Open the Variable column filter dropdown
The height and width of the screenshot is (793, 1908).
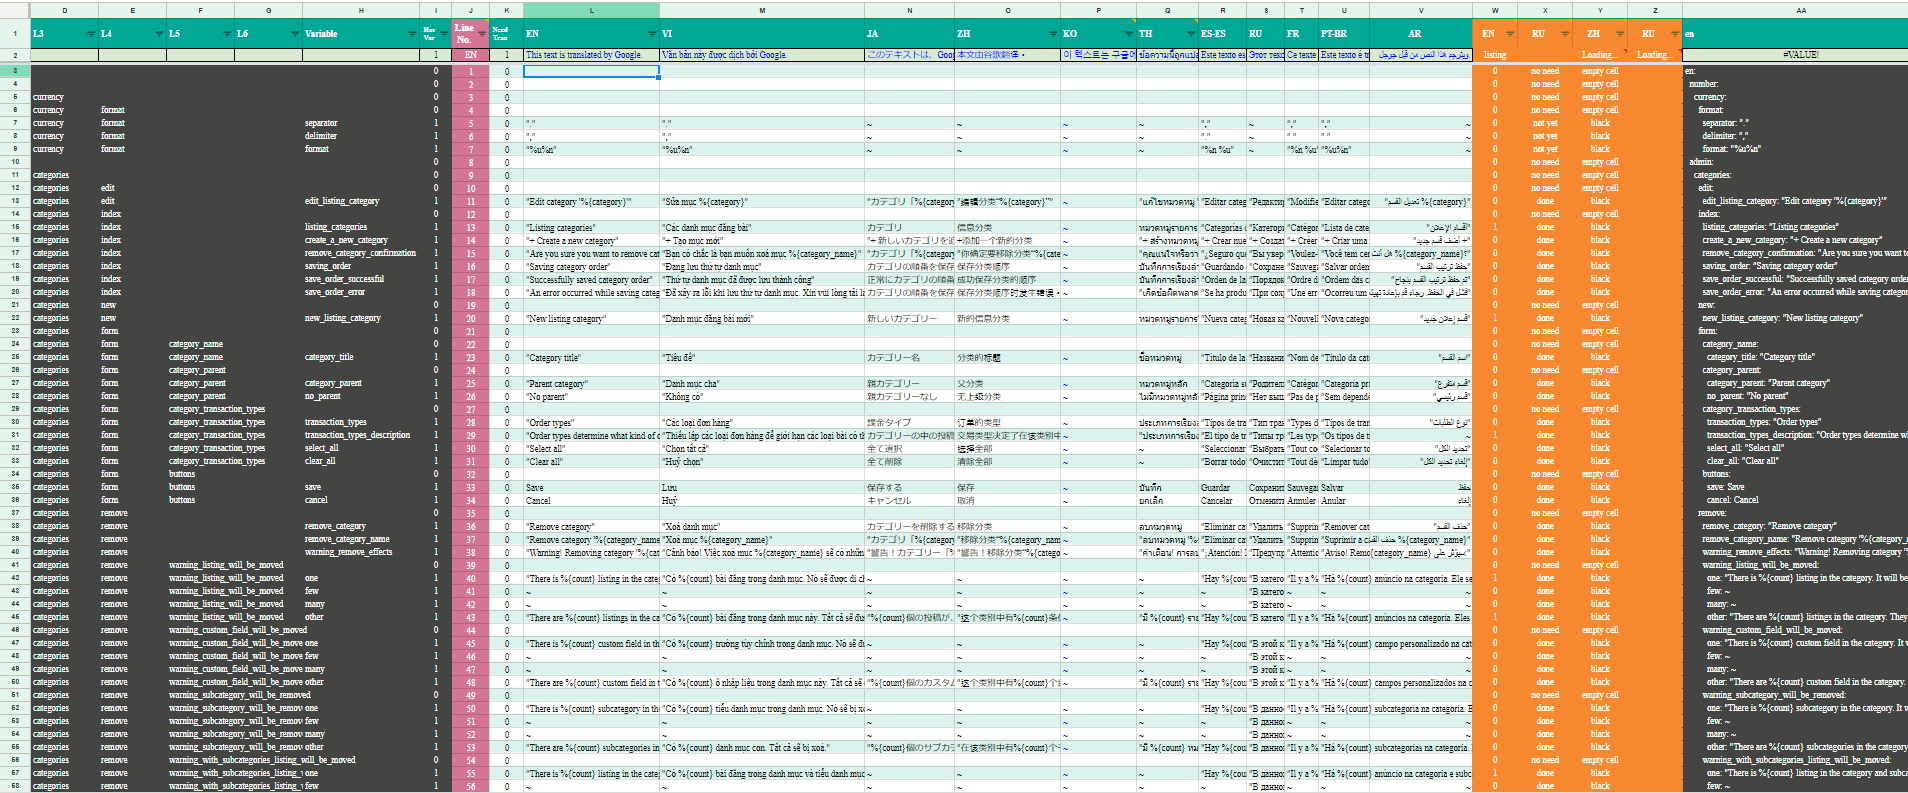pyautogui.click(x=412, y=34)
